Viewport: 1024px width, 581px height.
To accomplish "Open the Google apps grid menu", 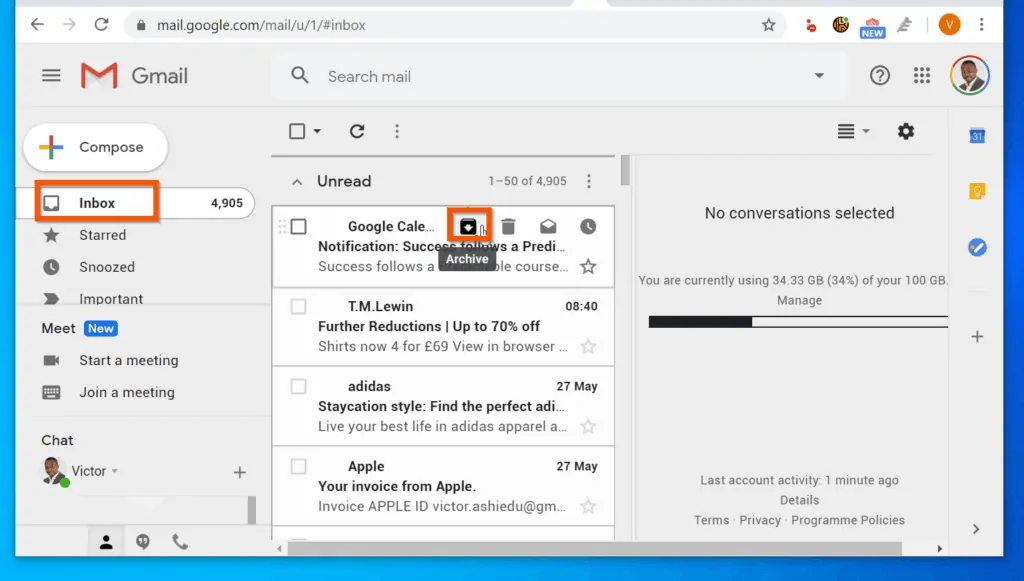I will (x=922, y=75).
